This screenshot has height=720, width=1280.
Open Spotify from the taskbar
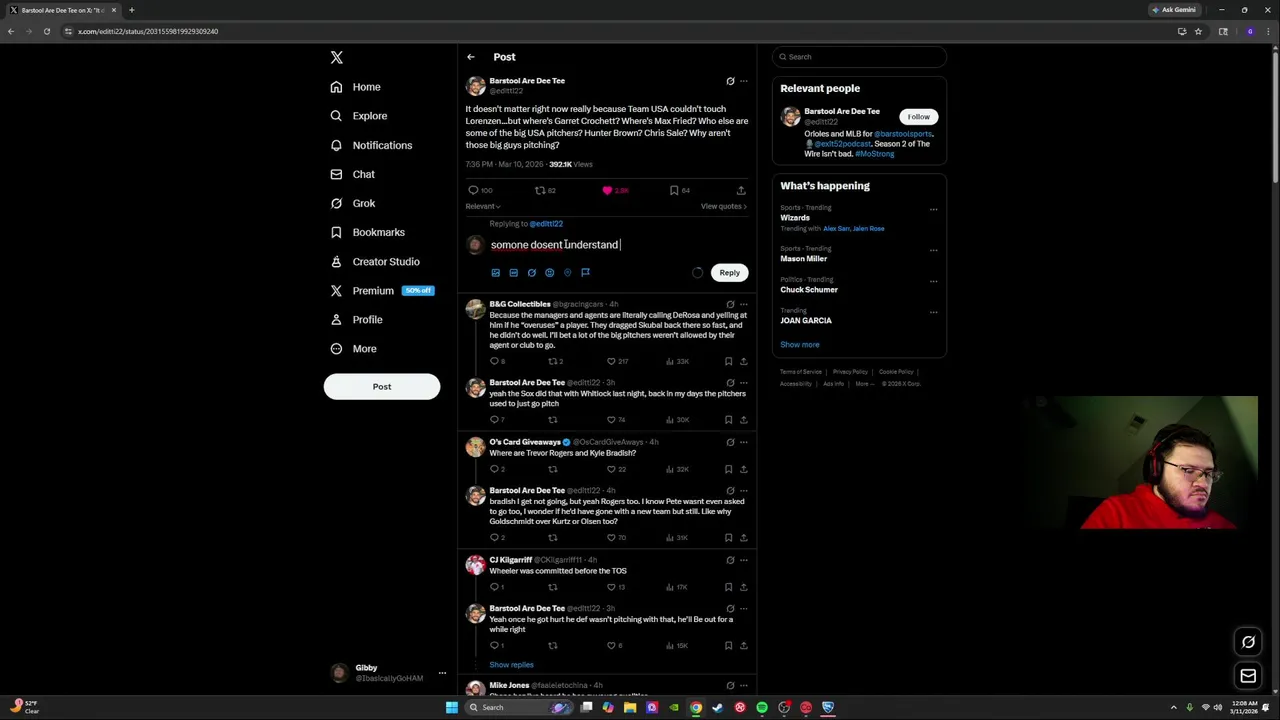pyautogui.click(x=762, y=707)
